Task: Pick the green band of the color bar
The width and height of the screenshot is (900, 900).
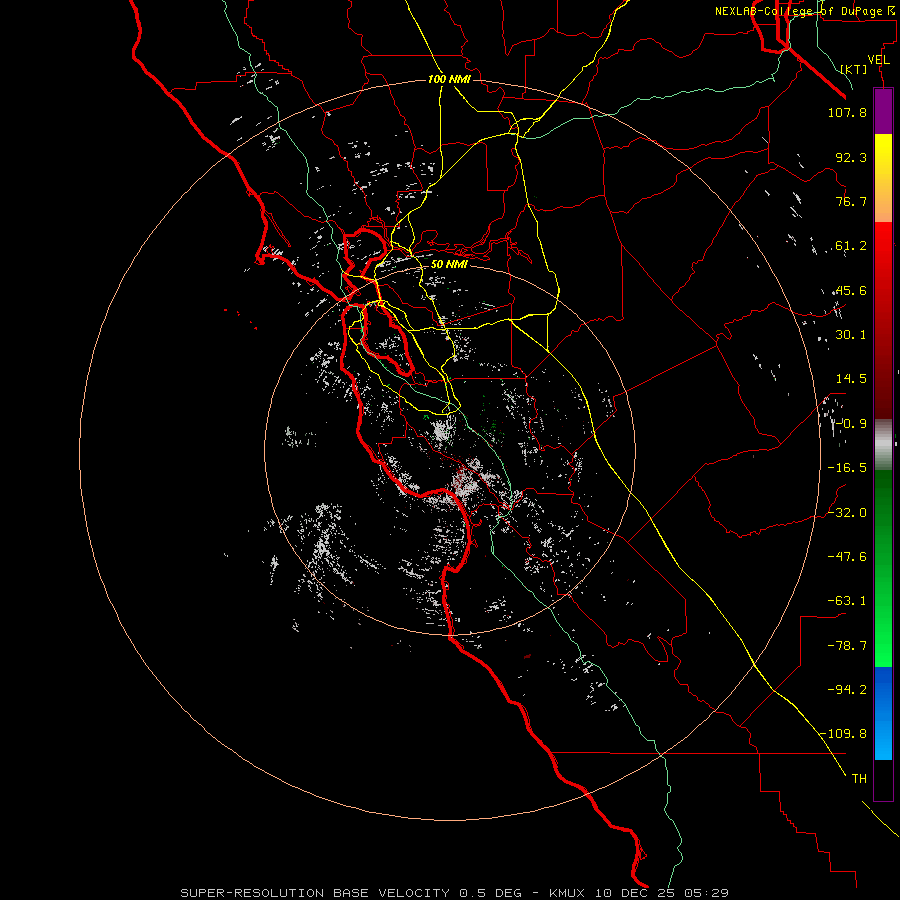Action: tap(883, 568)
